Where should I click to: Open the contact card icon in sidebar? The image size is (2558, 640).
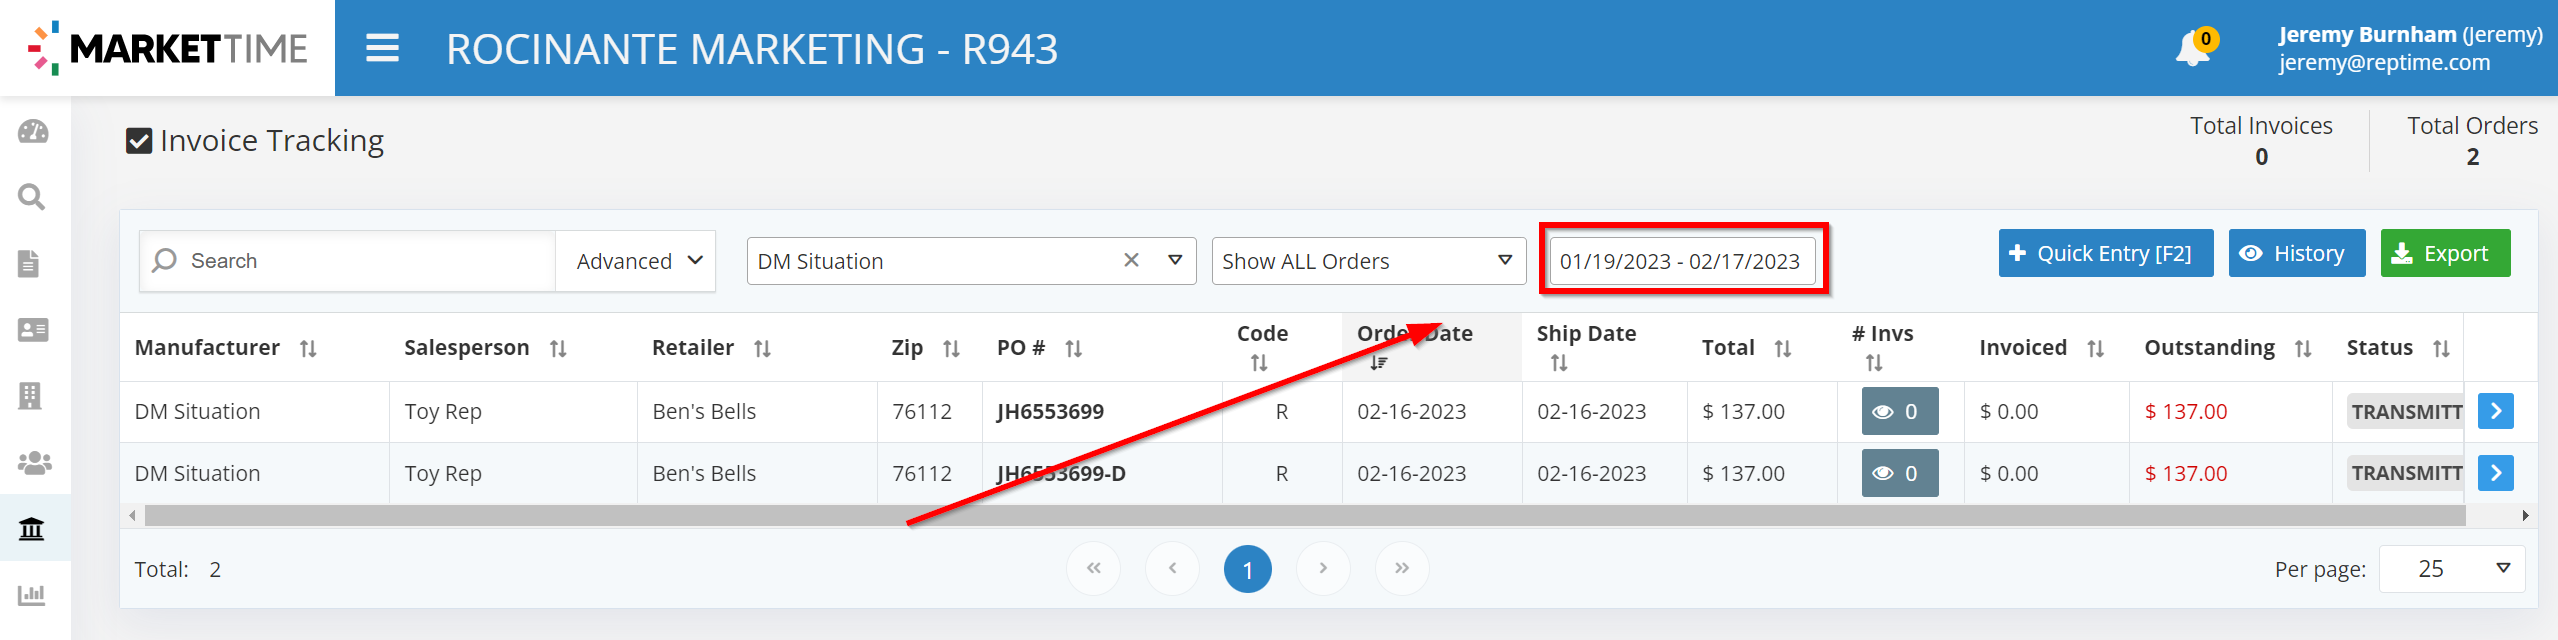tap(33, 329)
